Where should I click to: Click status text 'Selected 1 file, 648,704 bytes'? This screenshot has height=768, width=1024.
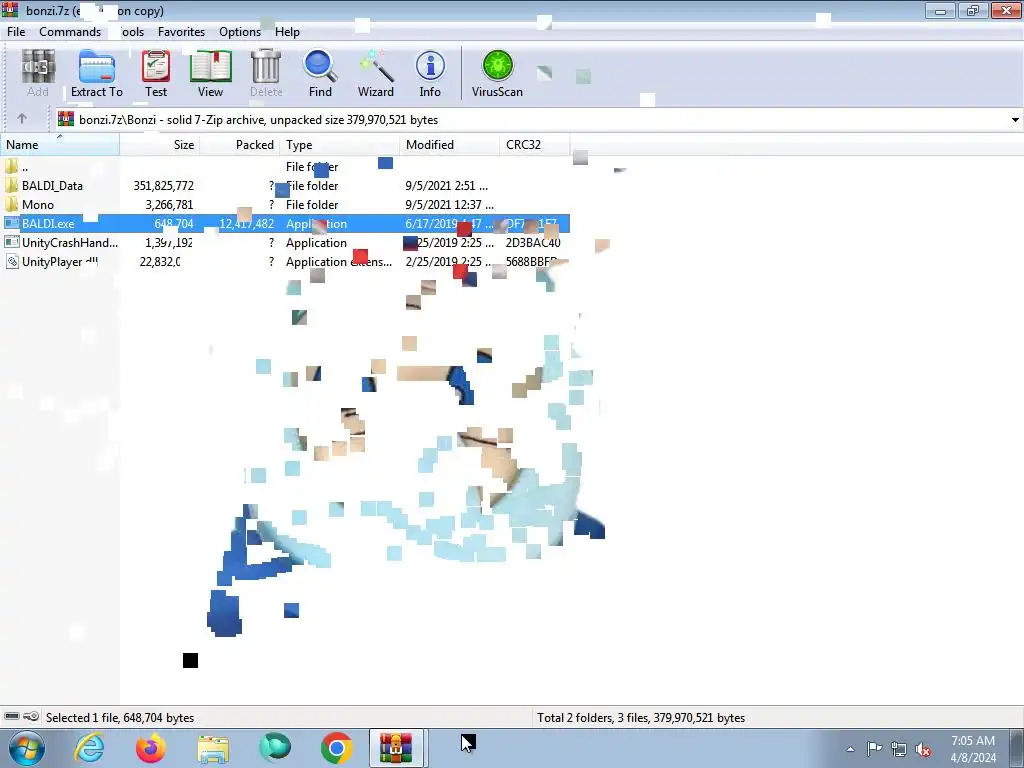tap(120, 717)
